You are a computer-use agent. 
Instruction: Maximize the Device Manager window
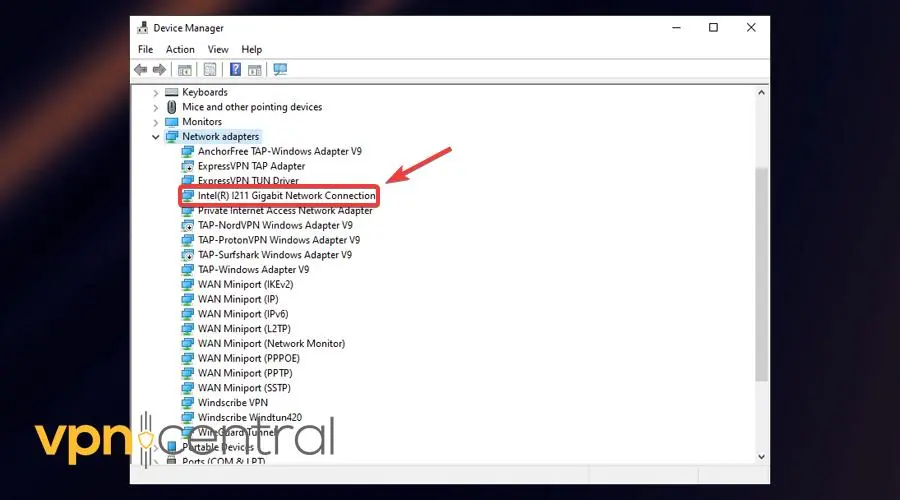click(713, 28)
